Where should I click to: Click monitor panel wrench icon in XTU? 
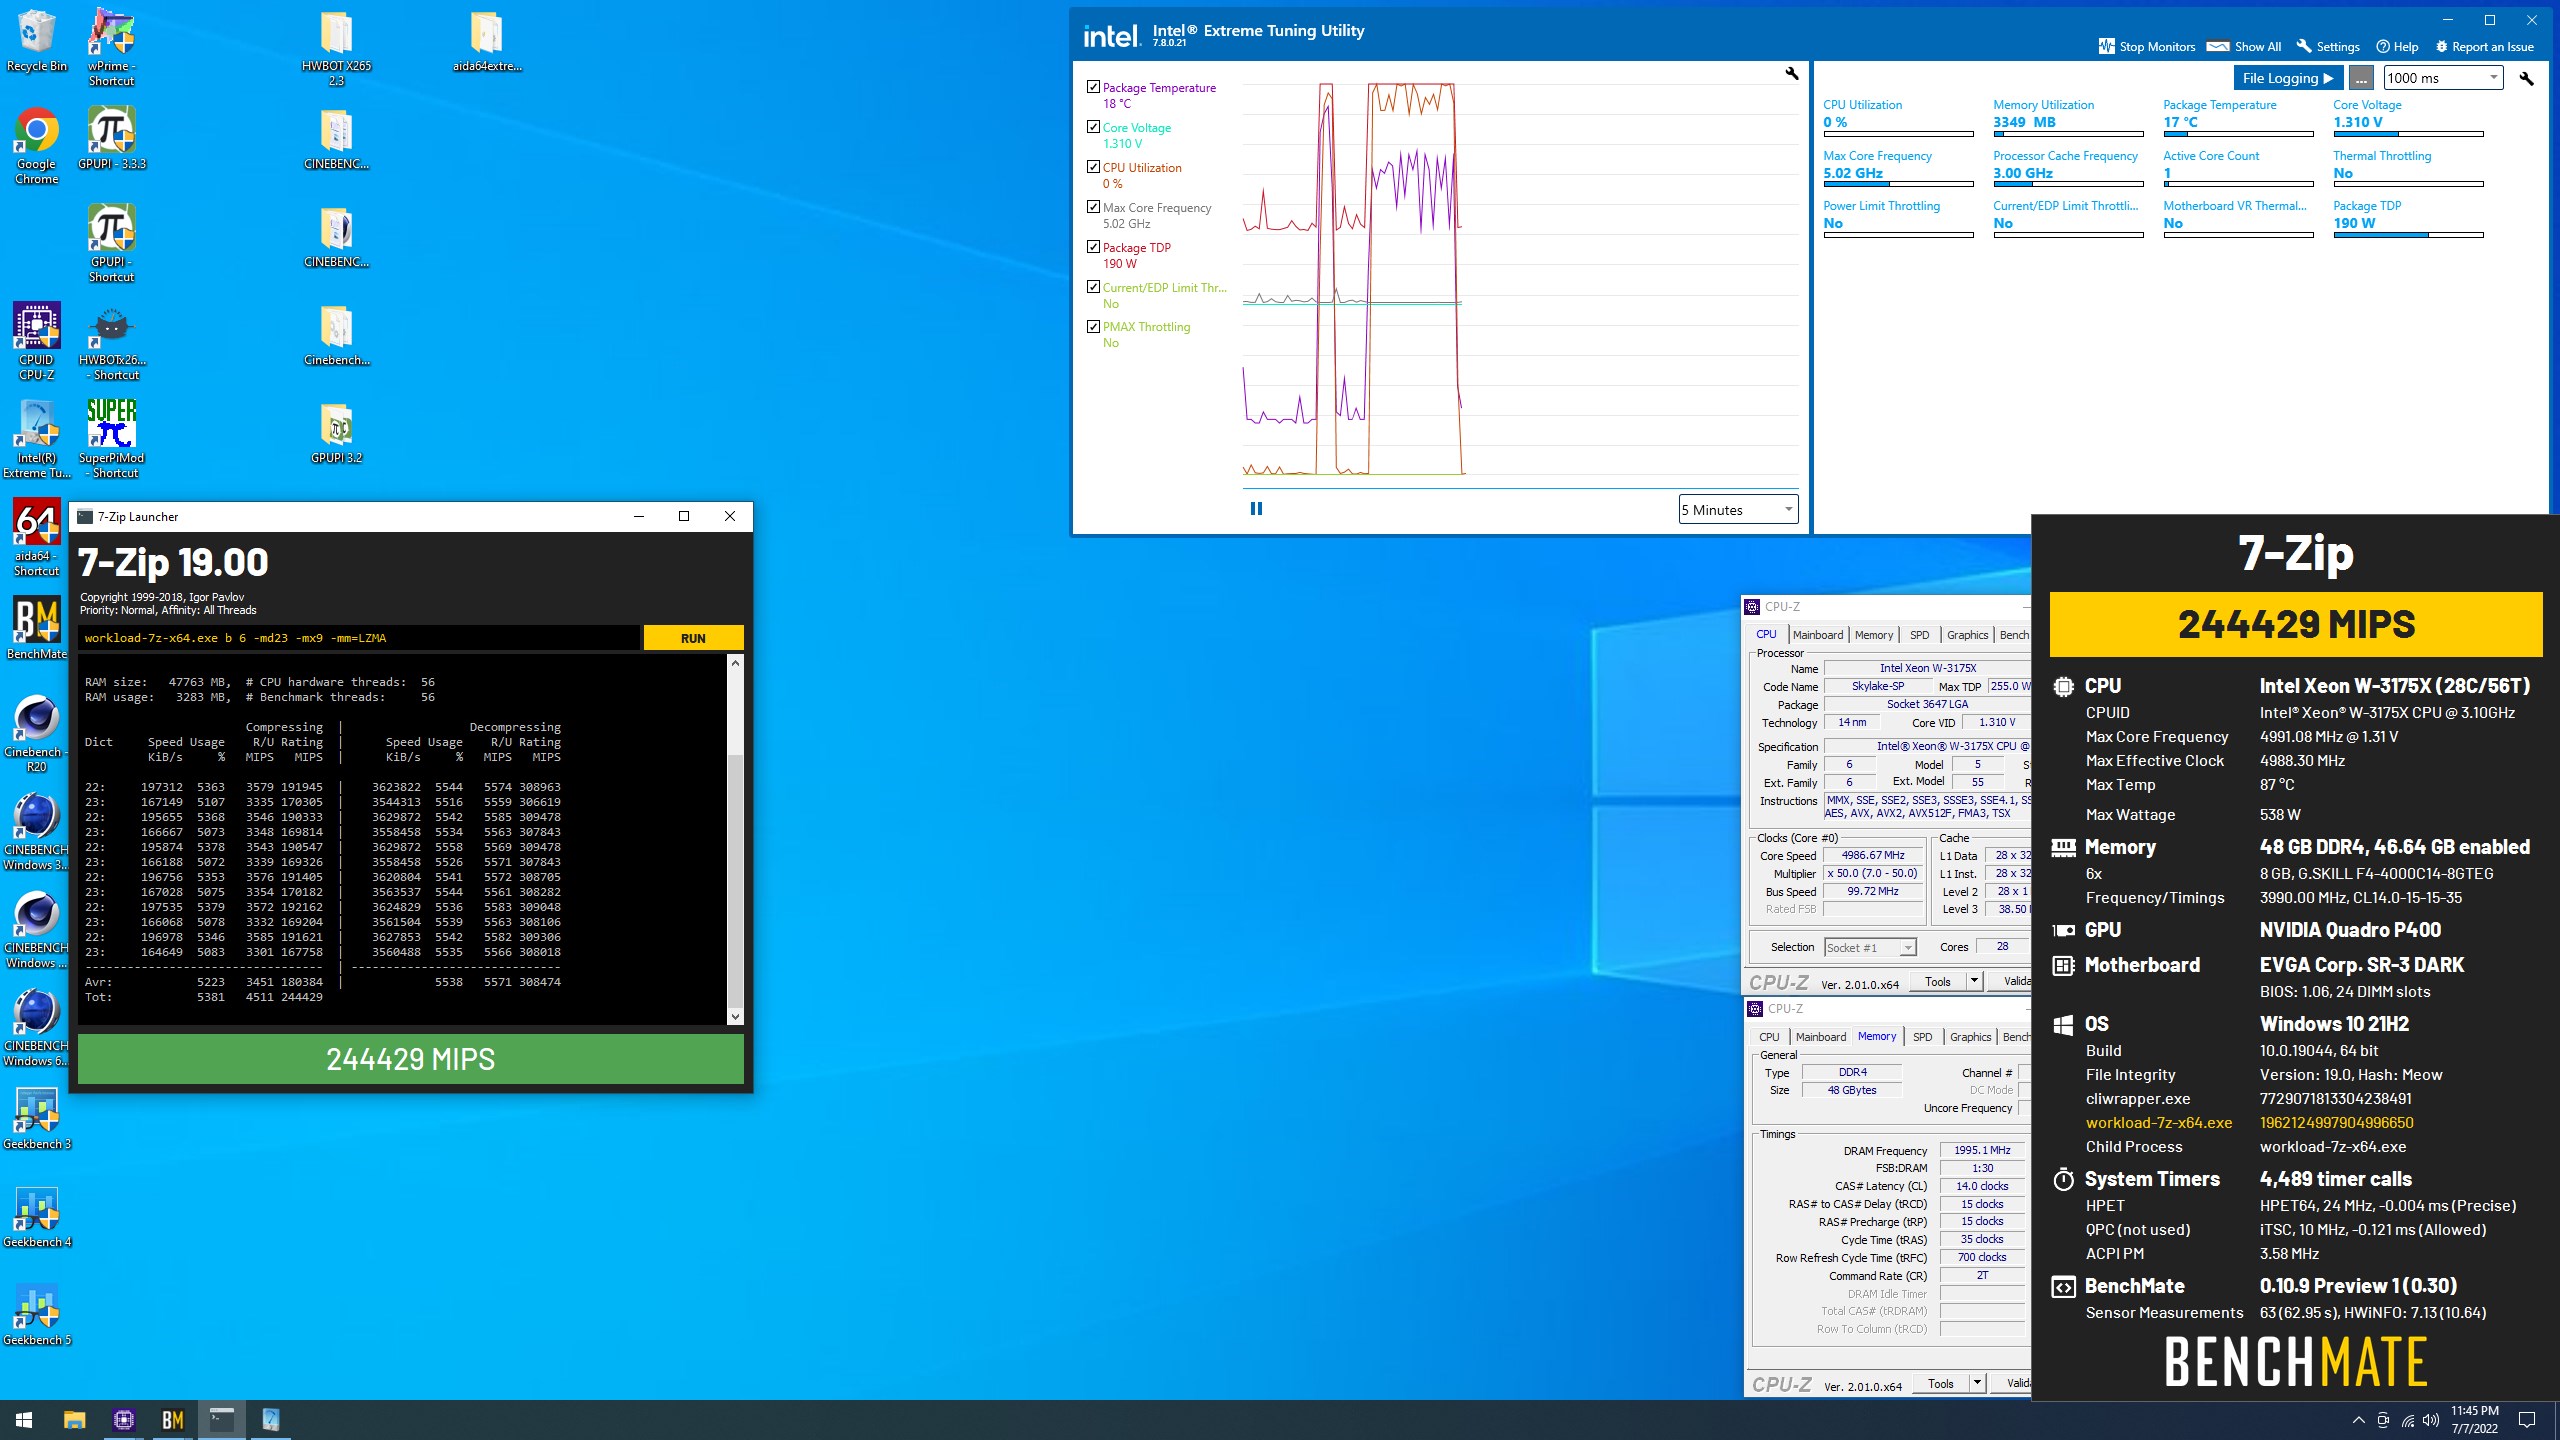point(2527,78)
